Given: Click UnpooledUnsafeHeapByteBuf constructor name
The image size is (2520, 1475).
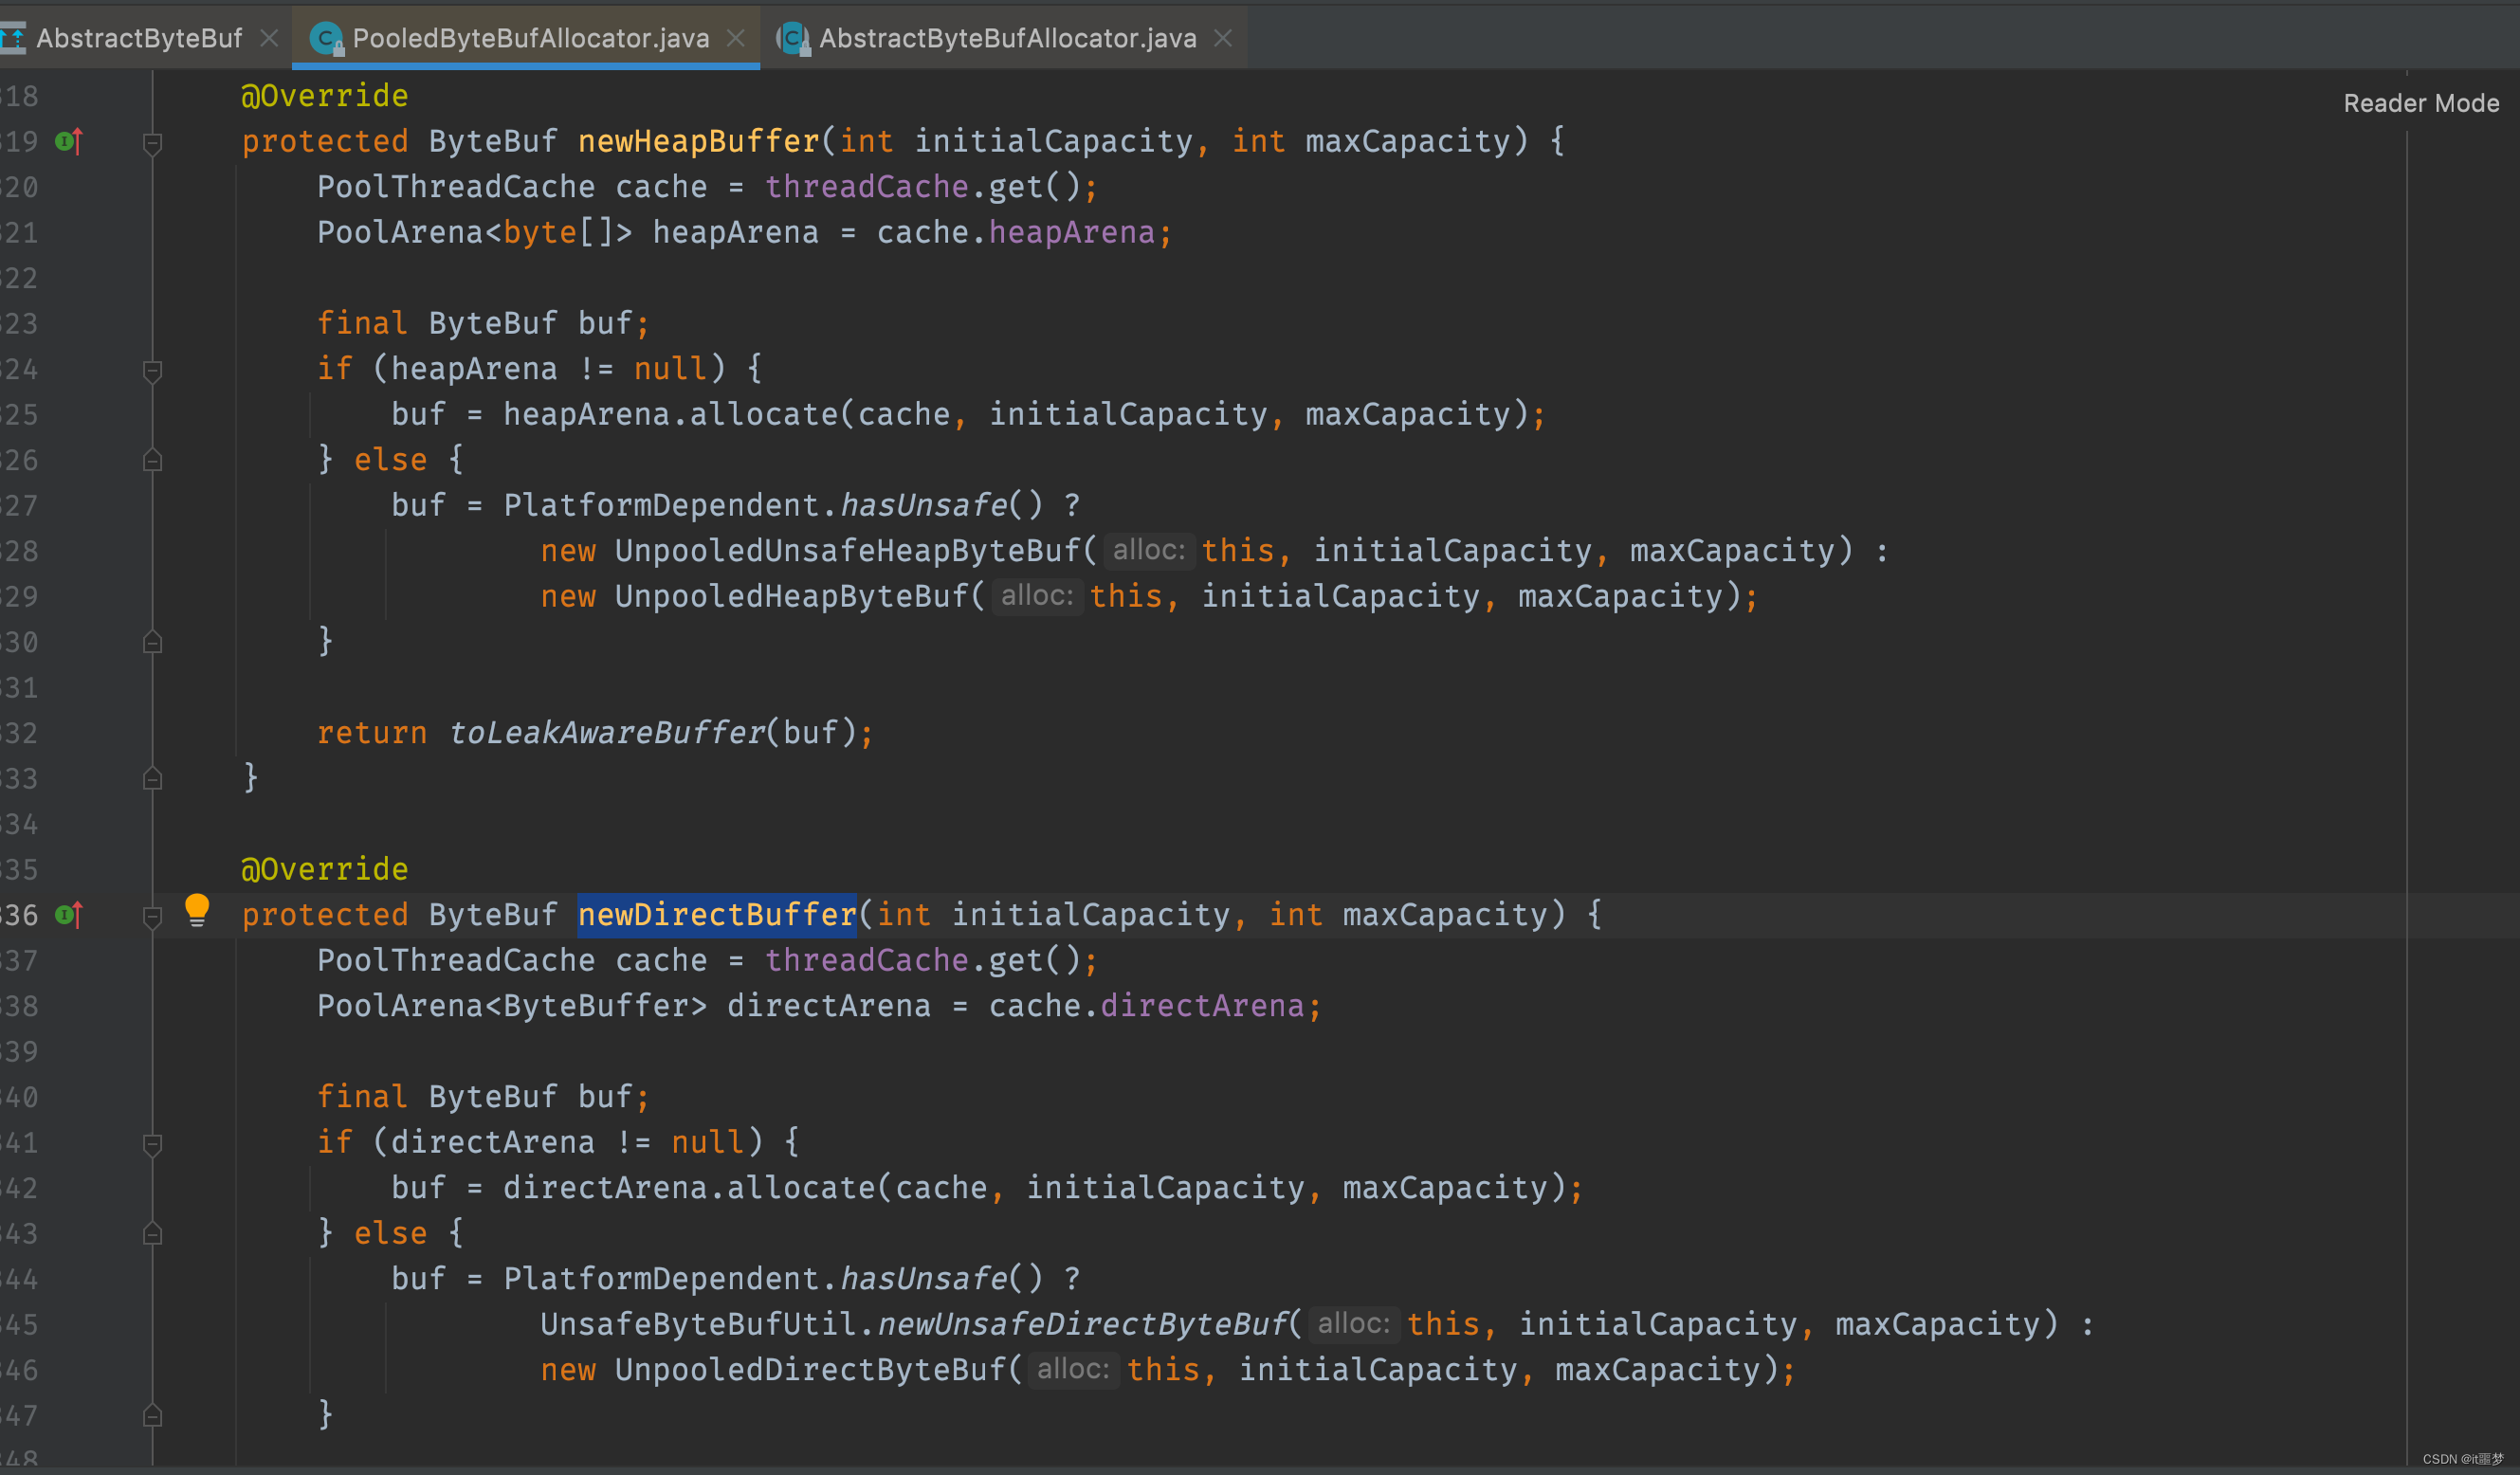Looking at the screenshot, I should click(848, 551).
